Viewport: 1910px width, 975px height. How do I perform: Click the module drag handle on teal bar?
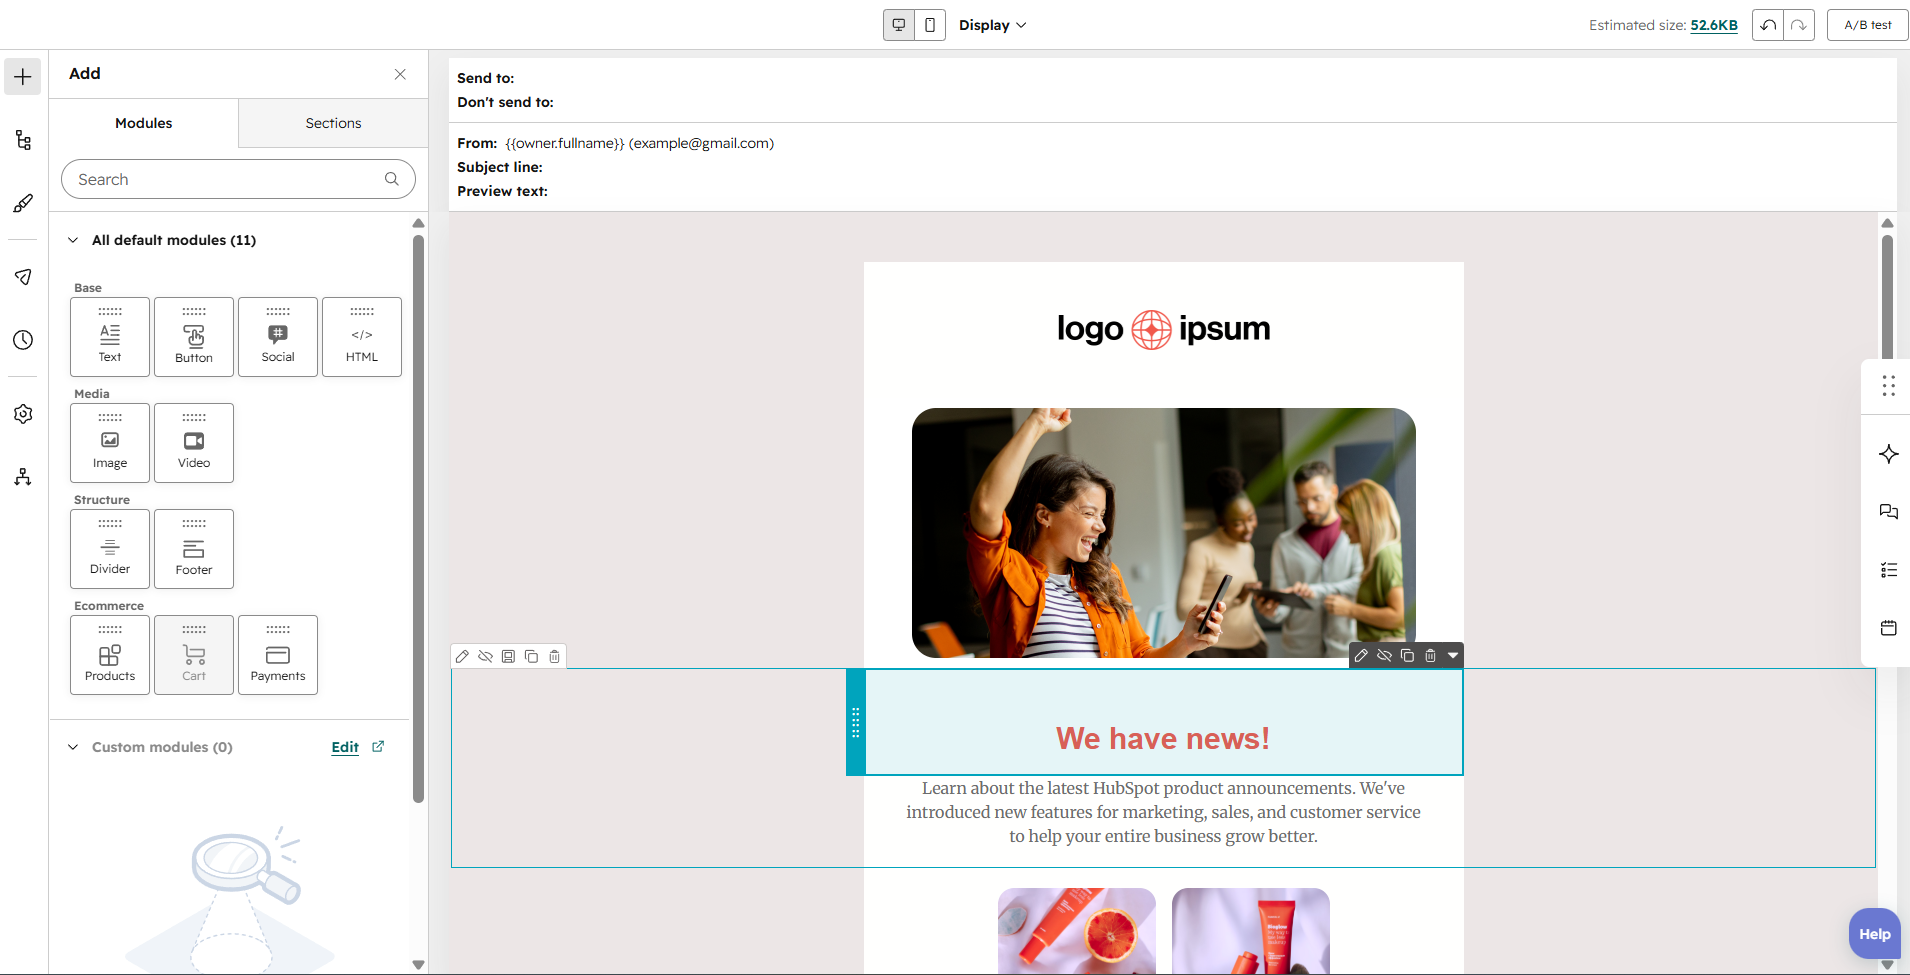coord(855,722)
